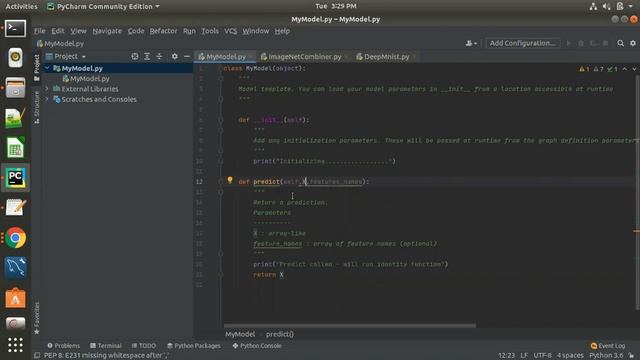Screen dimensions: 640x360
Task: Click the Search Everywhere magnifier icon
Action: pos(620,43)
